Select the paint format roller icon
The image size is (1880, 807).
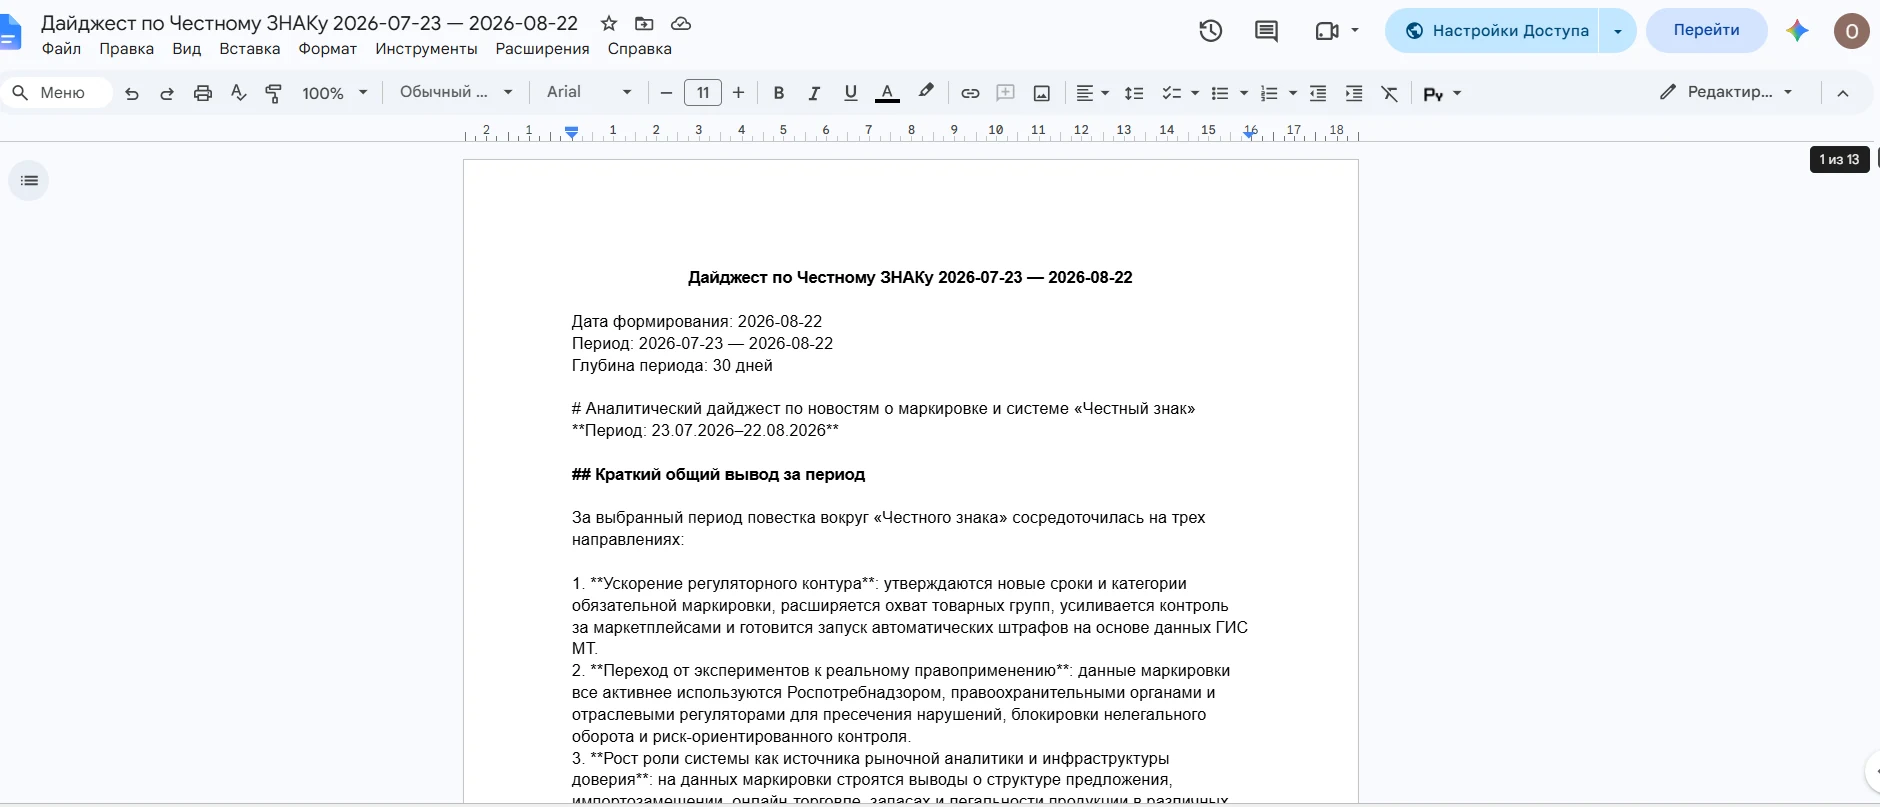(x=273, y=93)
